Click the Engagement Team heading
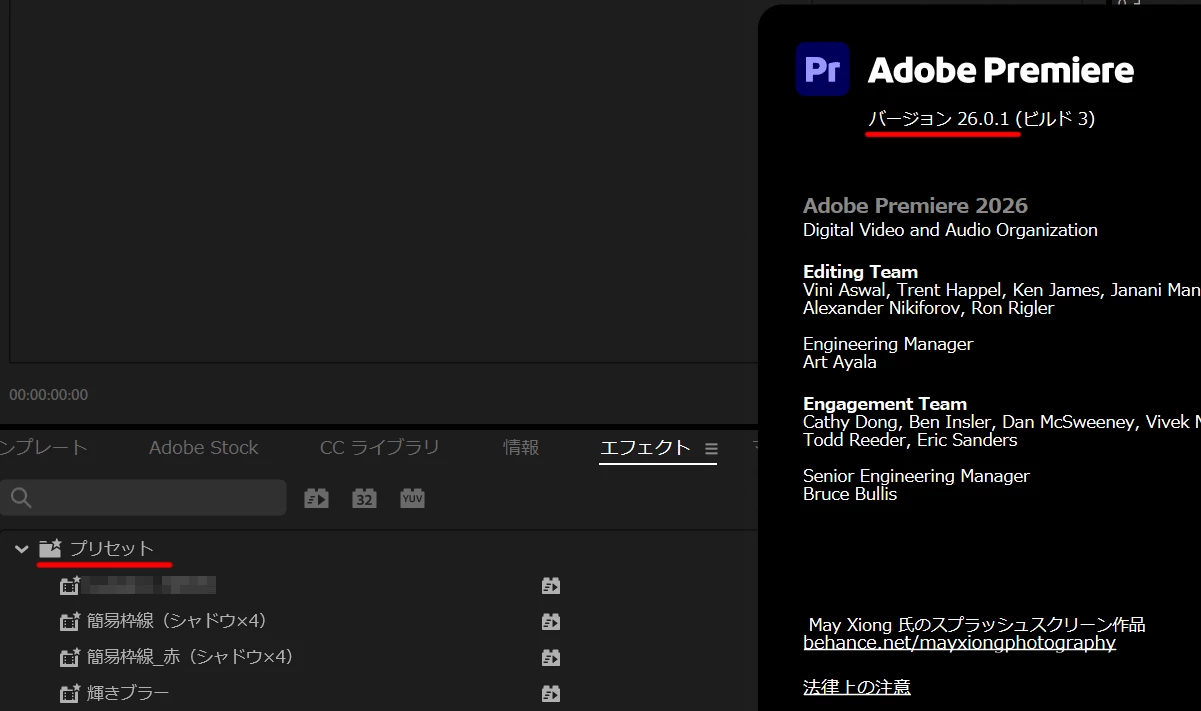Image resolution: width=1201 pixels, height=711 pixels. [x=885, y=404]
